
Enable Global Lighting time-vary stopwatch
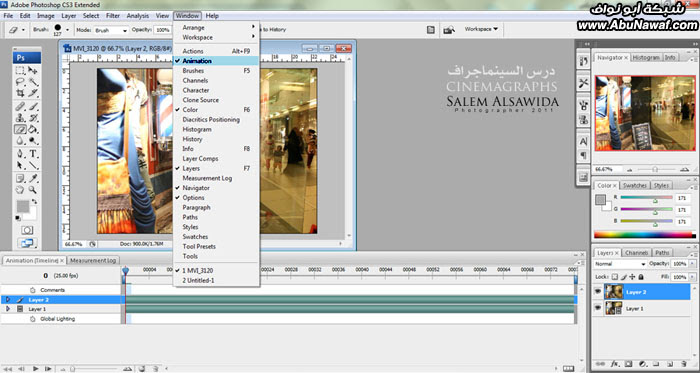[32, 319]
